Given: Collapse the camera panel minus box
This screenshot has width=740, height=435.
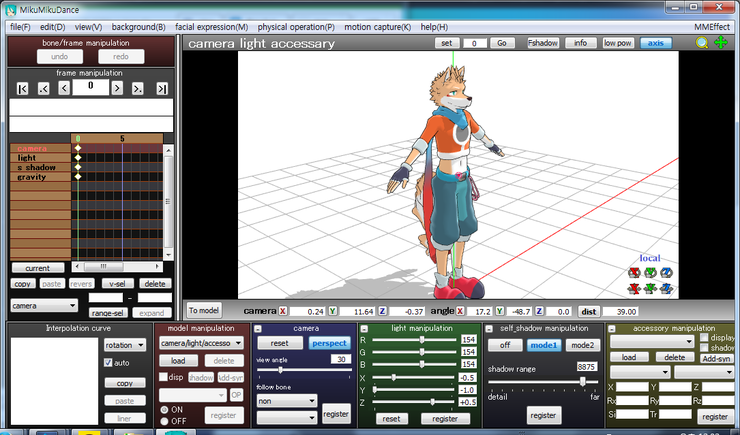Looking at the screenshot, I should (258, 329).
